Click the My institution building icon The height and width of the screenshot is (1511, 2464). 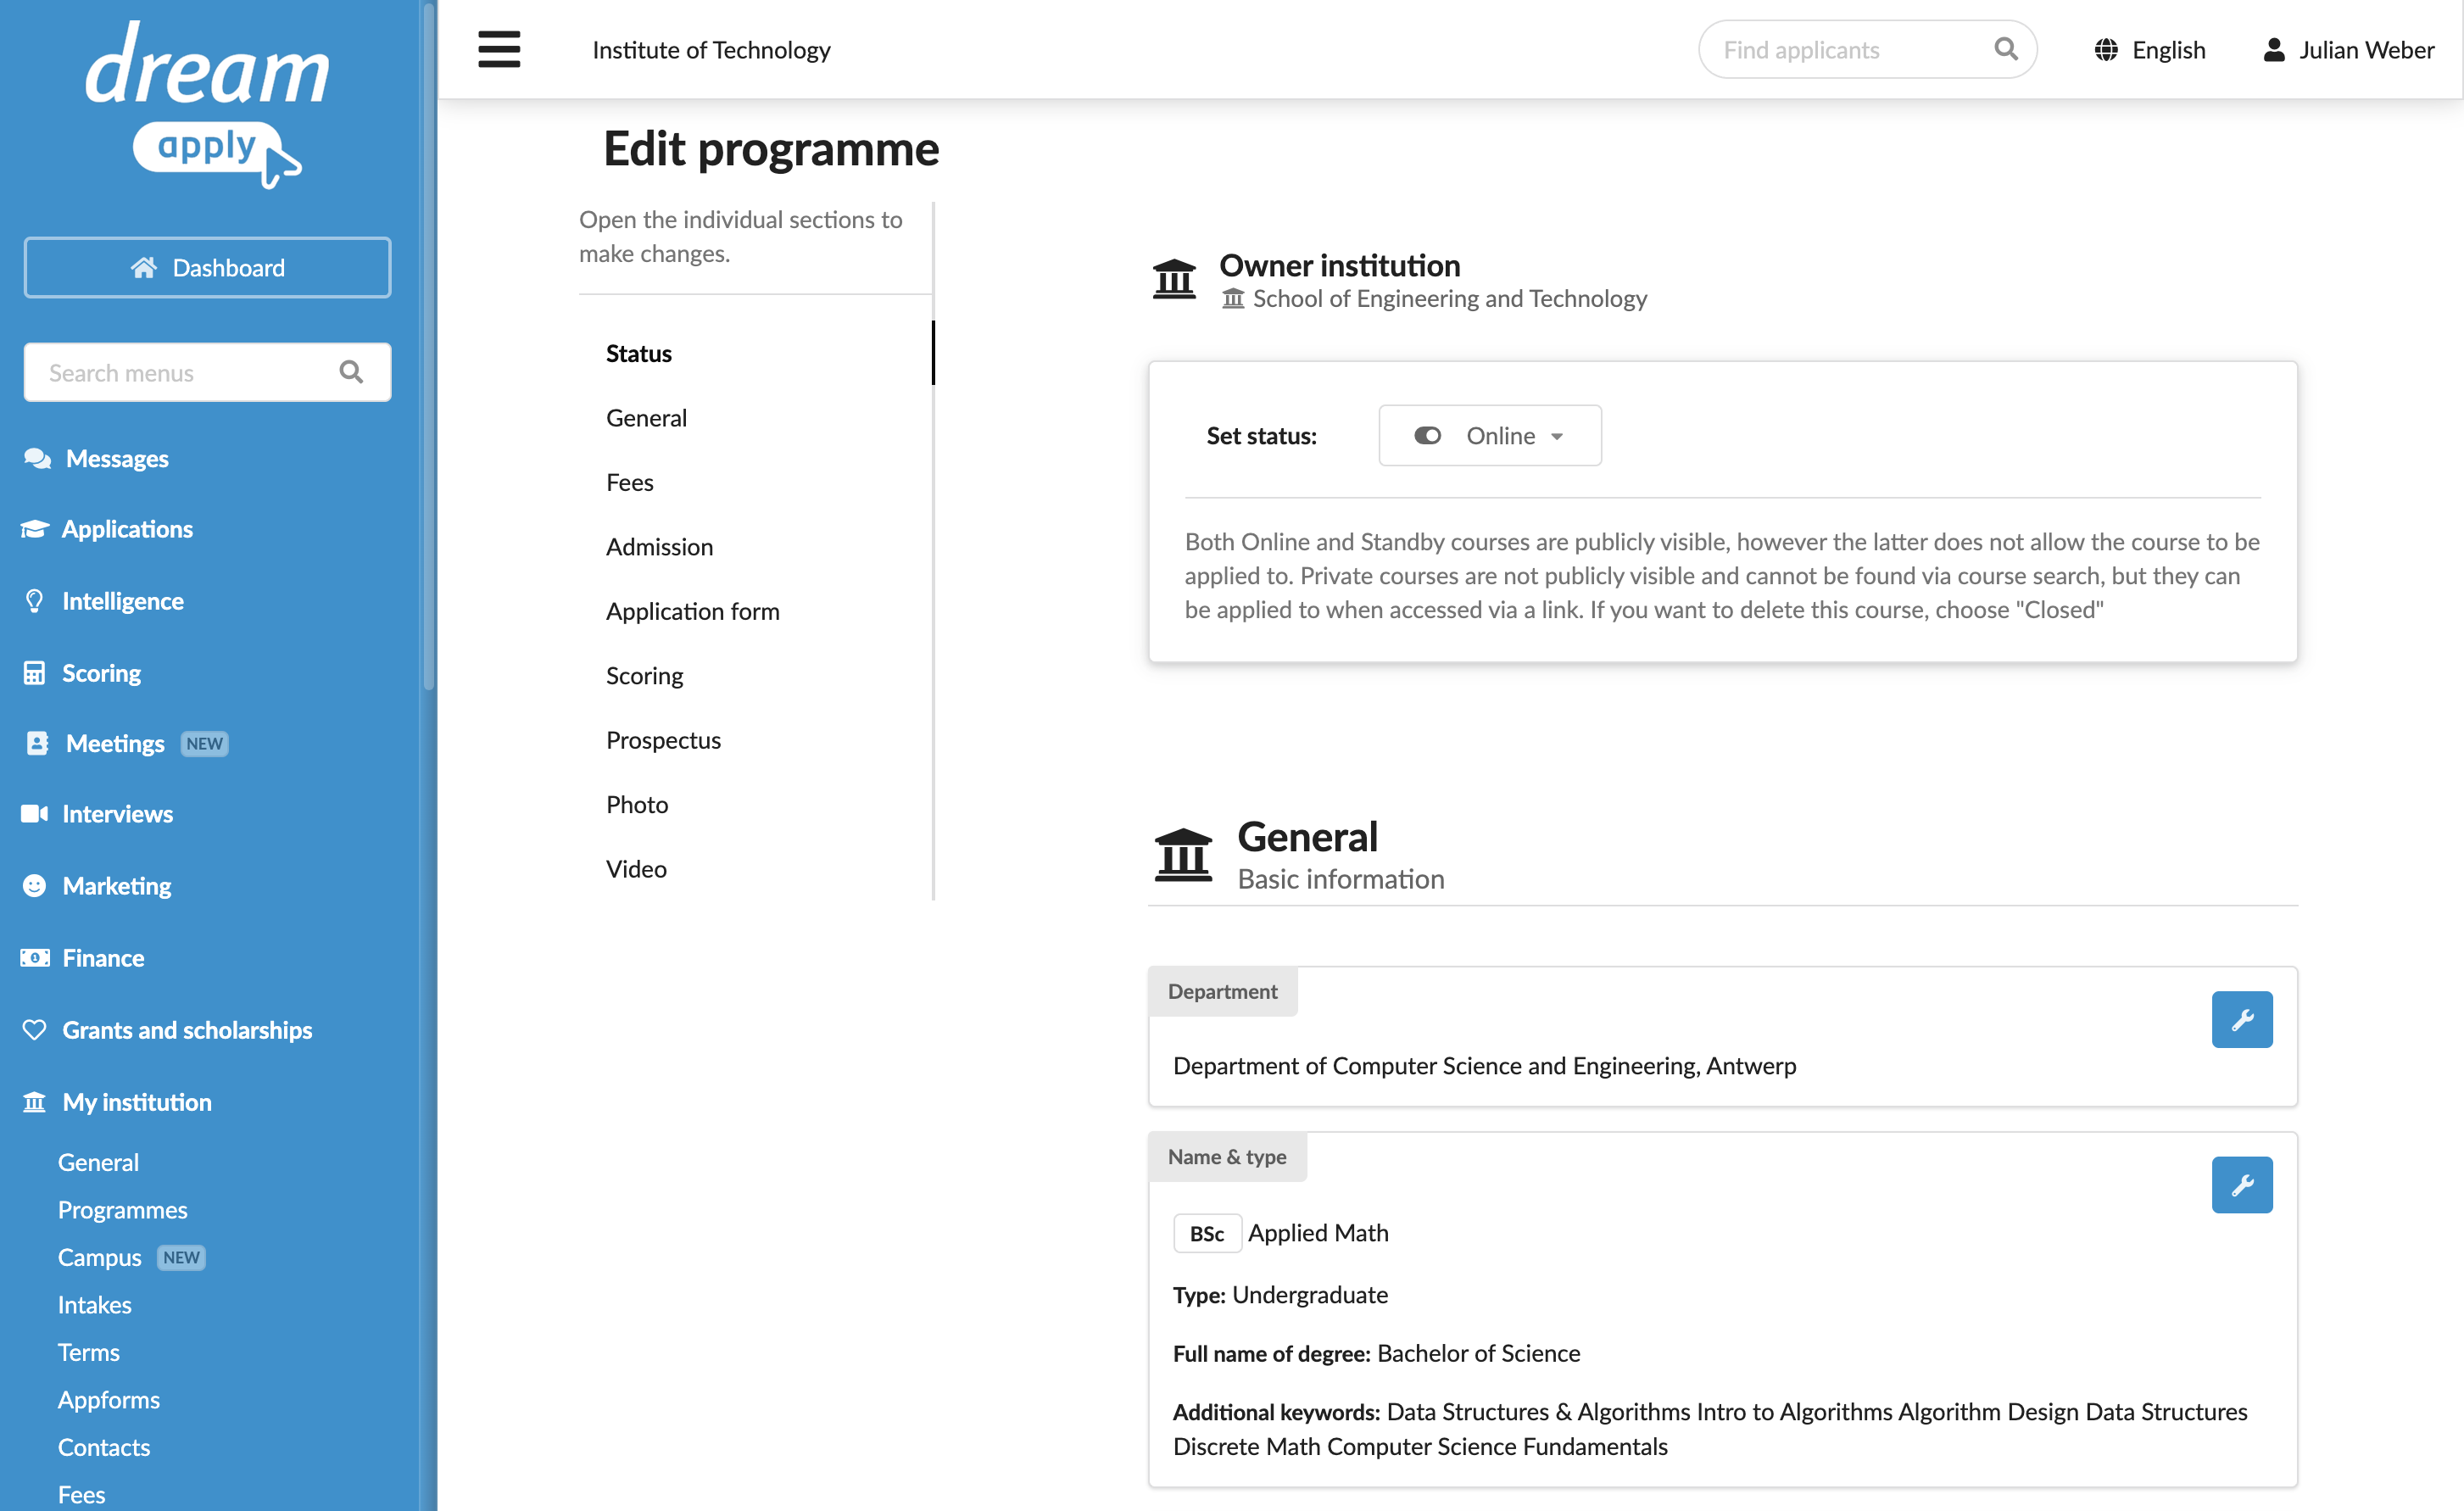[35, 1102]
